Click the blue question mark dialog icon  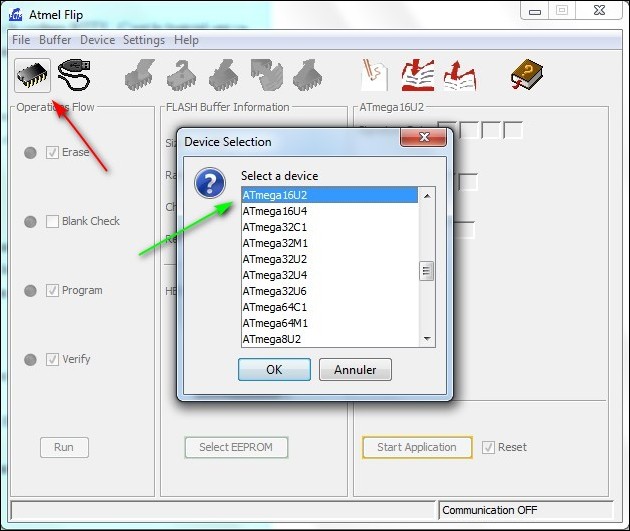click(x=210, y=183)
